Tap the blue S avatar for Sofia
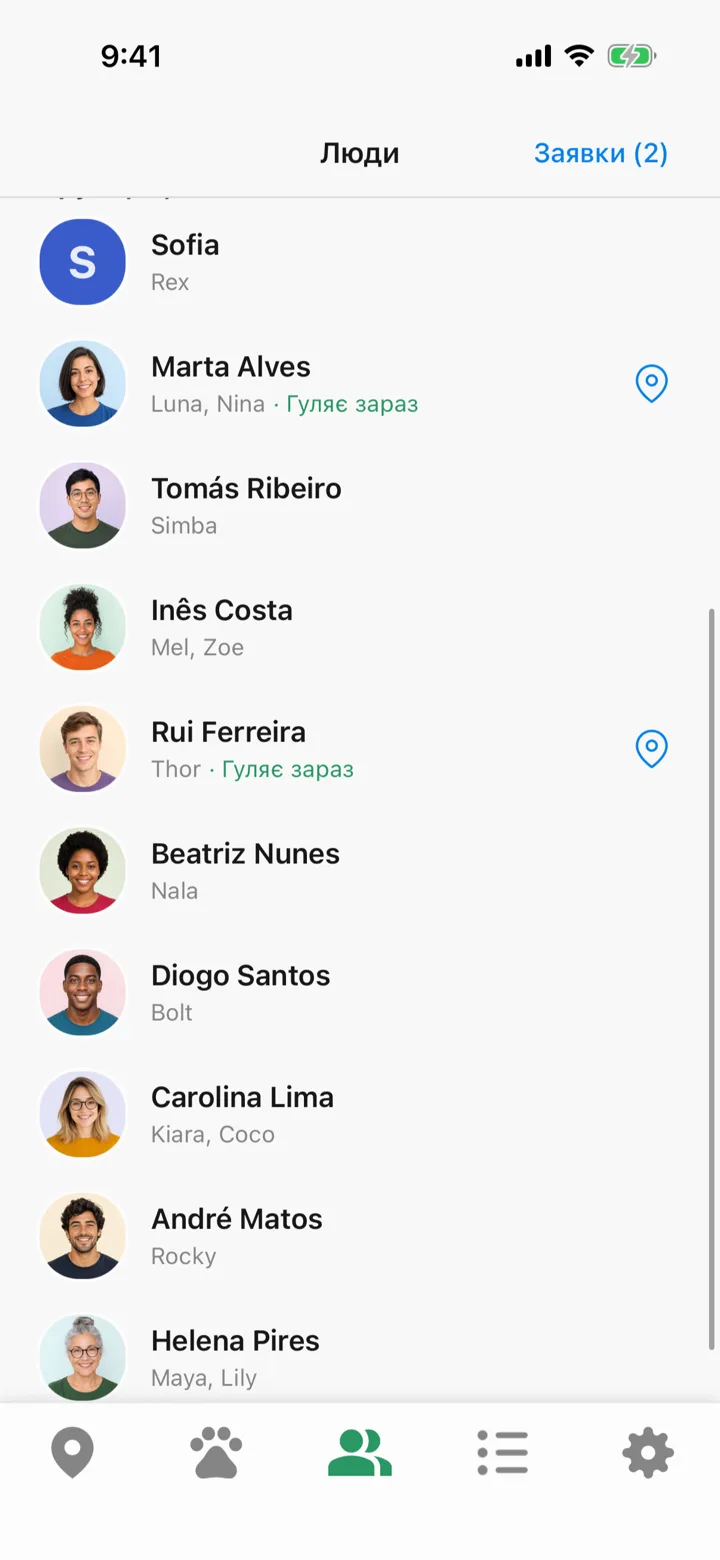 coord(83,262)
